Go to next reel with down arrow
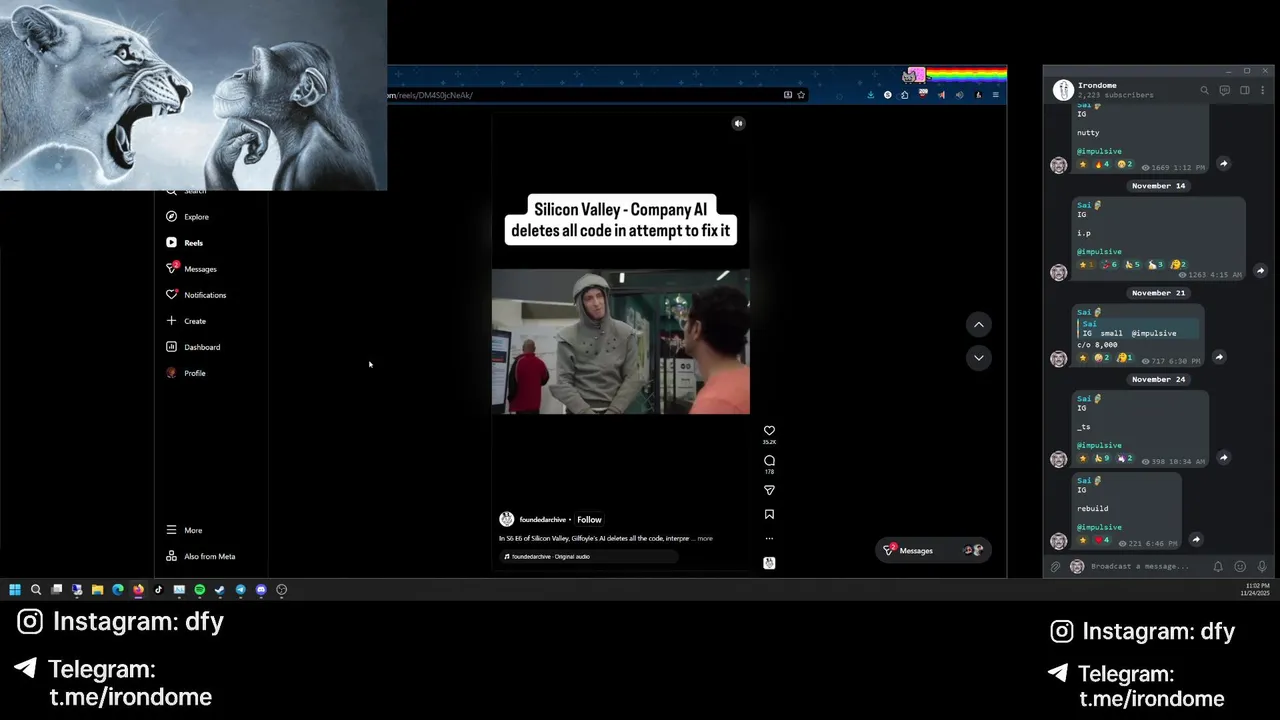The width and height of the screenshot is (1280, 720). [979, 357]
